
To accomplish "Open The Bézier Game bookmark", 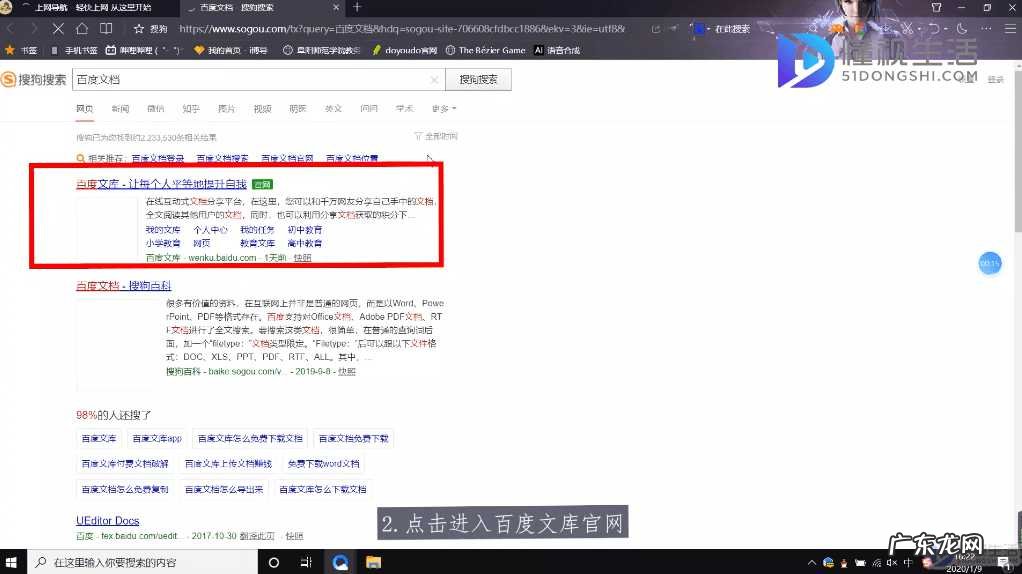I will coord(486,50).
